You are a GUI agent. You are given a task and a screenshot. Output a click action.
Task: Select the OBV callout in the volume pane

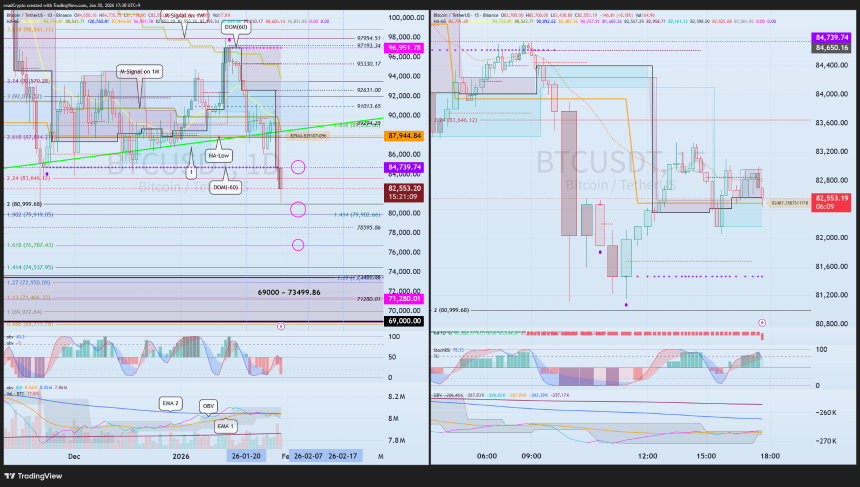point(208,406)
